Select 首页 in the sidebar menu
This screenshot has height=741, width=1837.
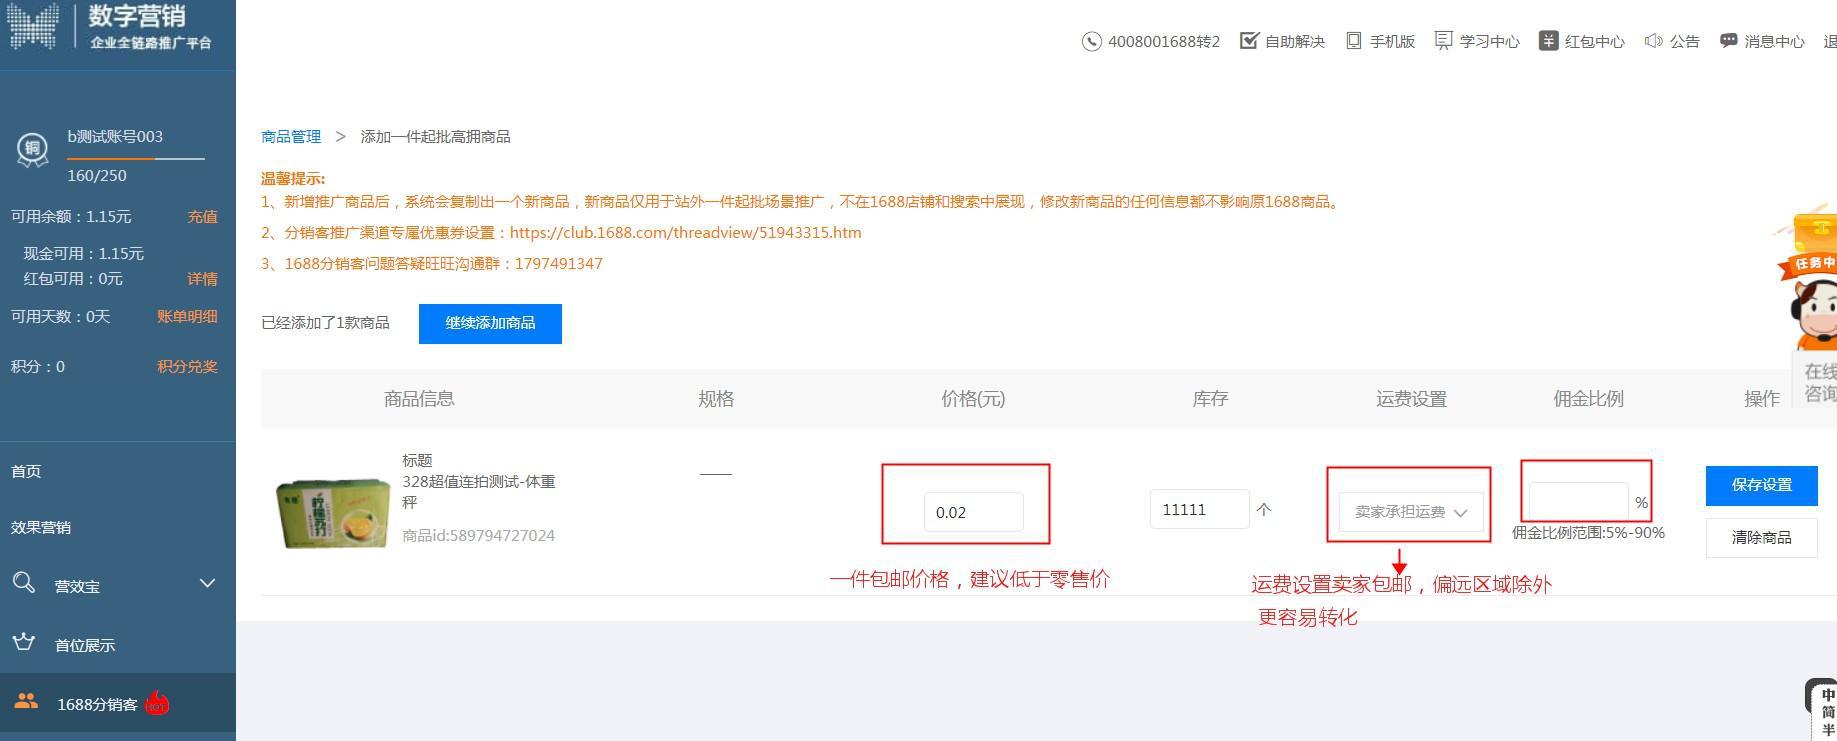26,471
